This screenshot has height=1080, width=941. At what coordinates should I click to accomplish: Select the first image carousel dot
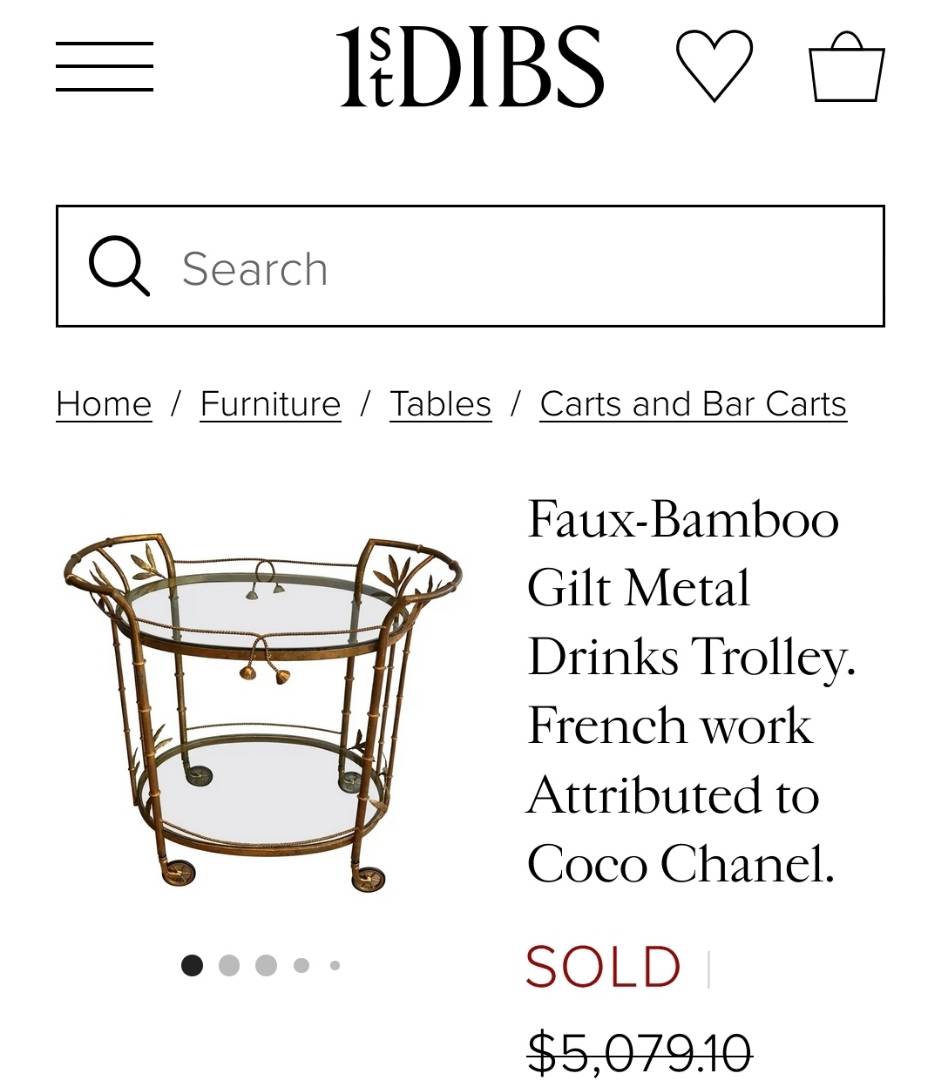pos(192,965)
